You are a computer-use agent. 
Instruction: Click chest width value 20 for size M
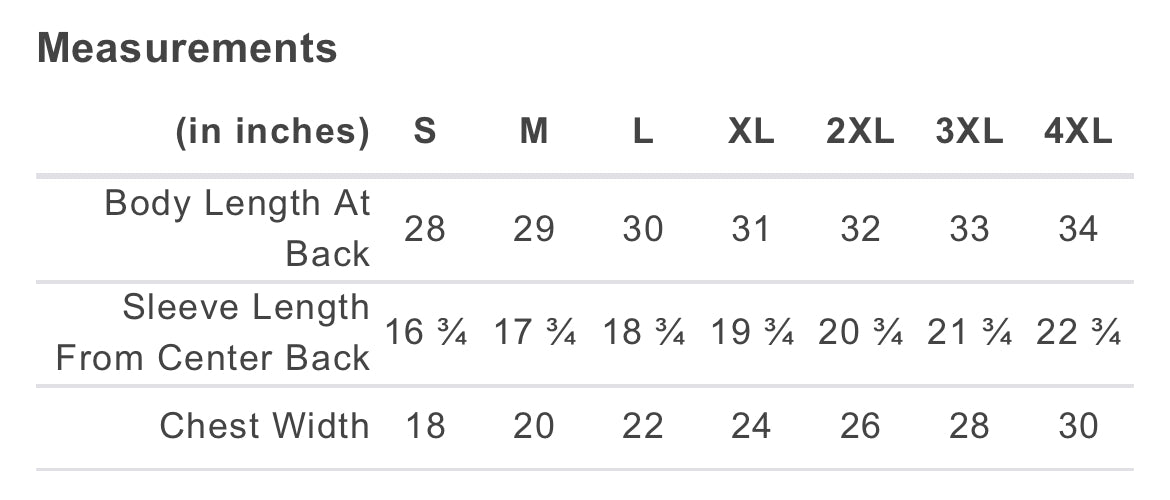(534, 426)
